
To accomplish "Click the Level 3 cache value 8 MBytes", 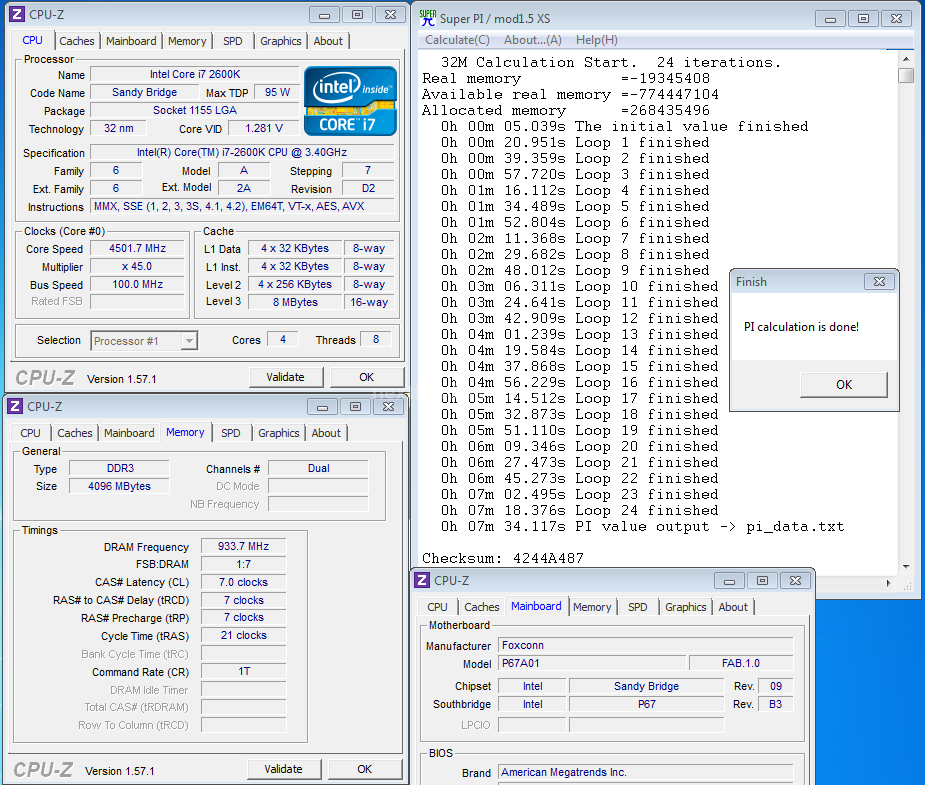I will pos(295,302).
